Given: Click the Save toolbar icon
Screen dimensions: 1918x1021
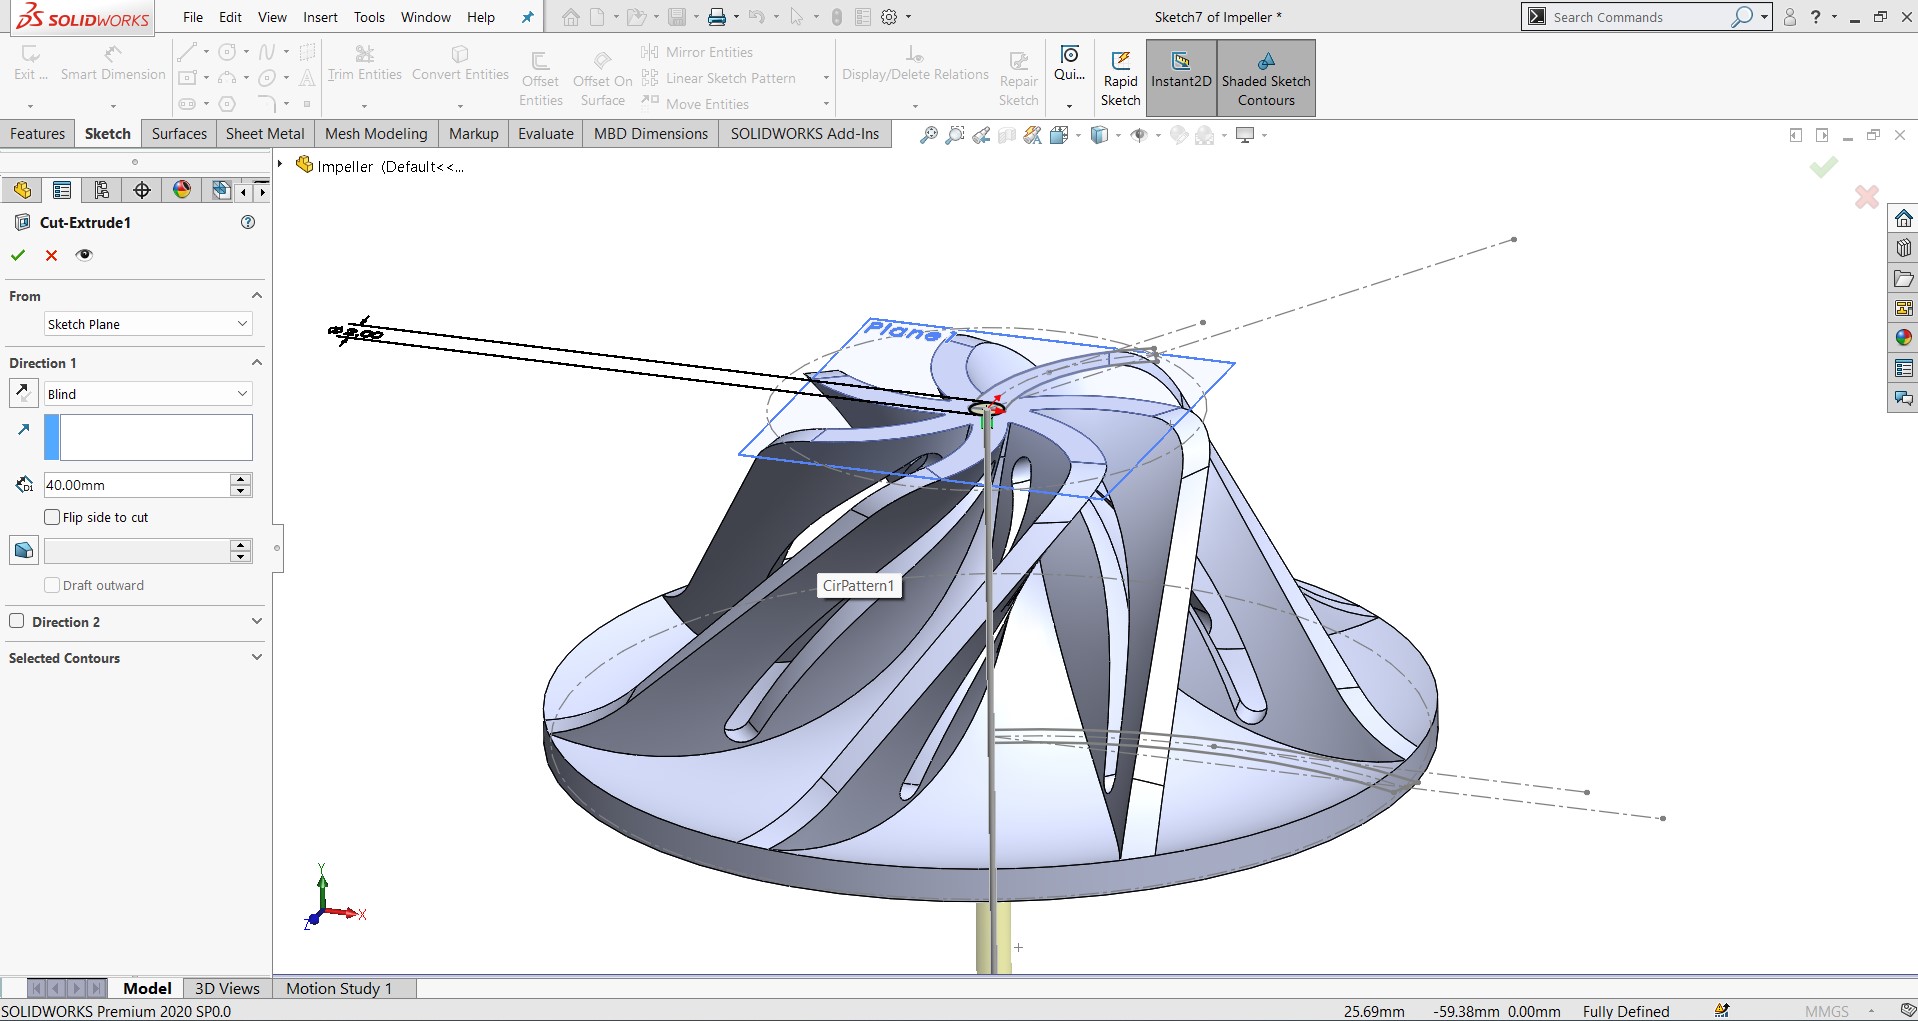Looking at the screenshot, I should click(677, 17).
